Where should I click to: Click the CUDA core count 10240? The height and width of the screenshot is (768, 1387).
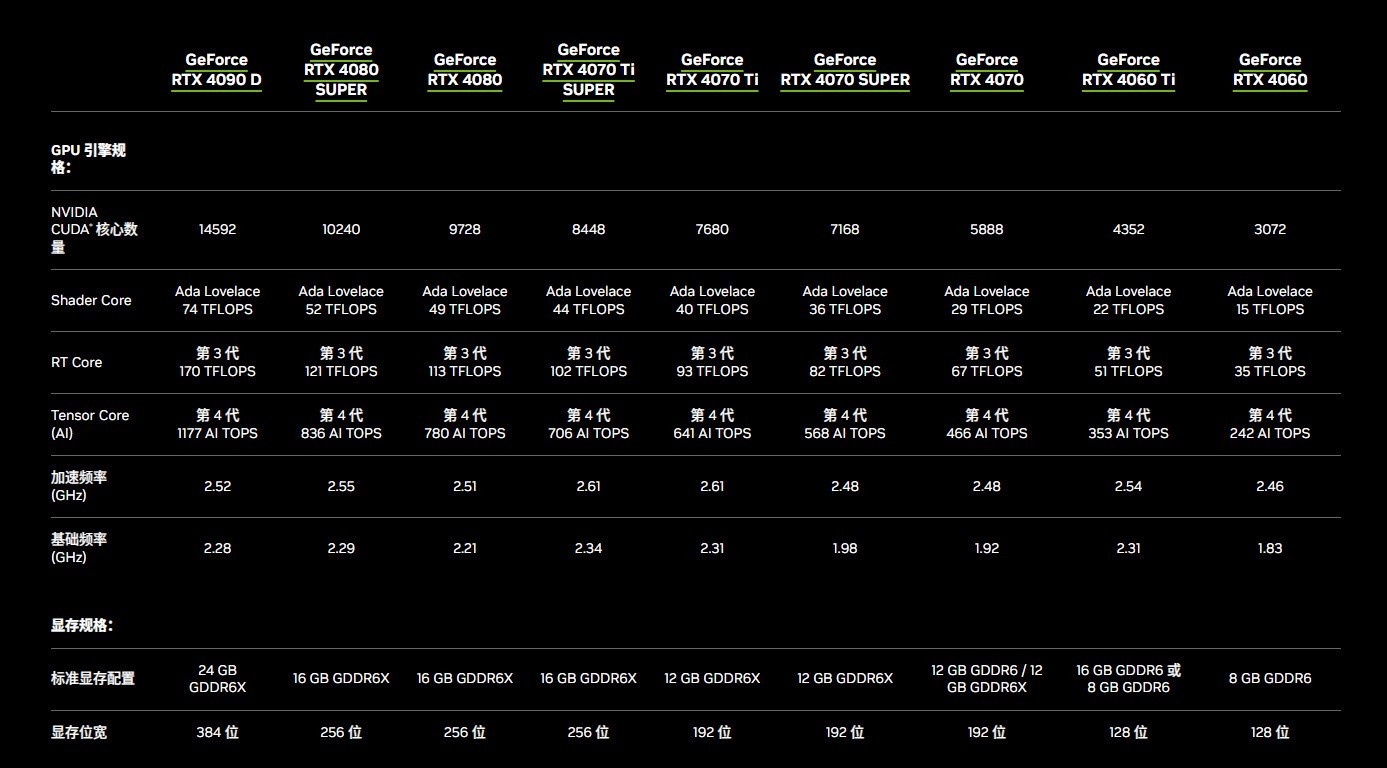[341, 230]
